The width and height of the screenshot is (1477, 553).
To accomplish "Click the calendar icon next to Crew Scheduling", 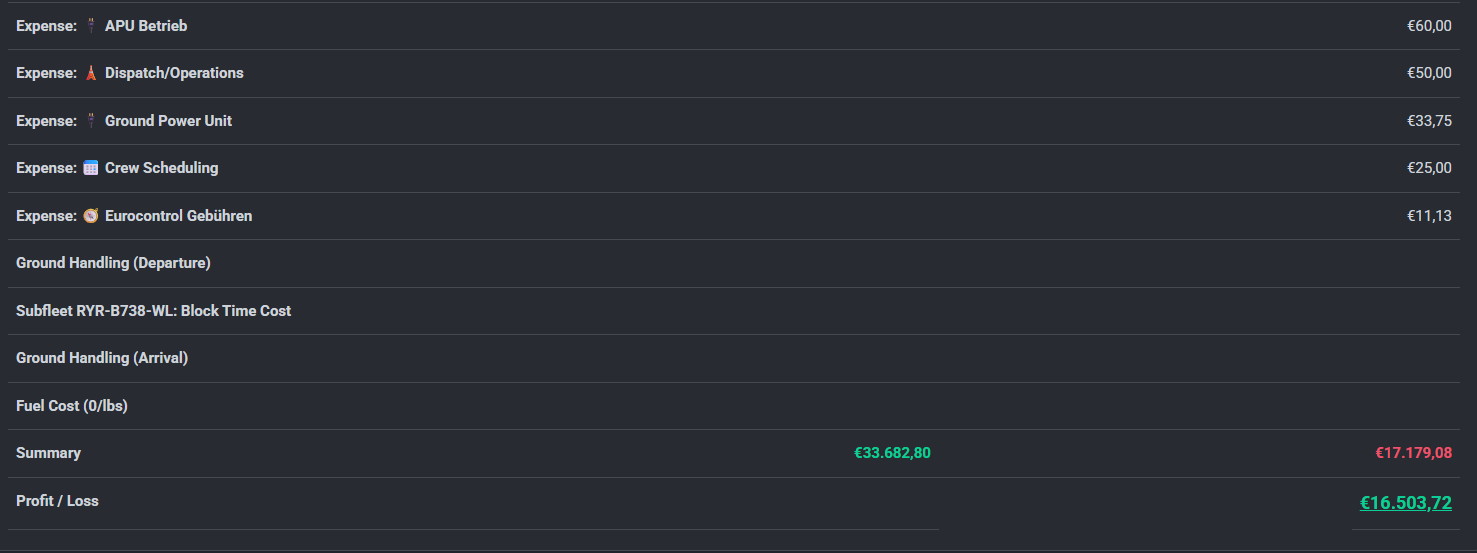I will (x=91, y=168).
